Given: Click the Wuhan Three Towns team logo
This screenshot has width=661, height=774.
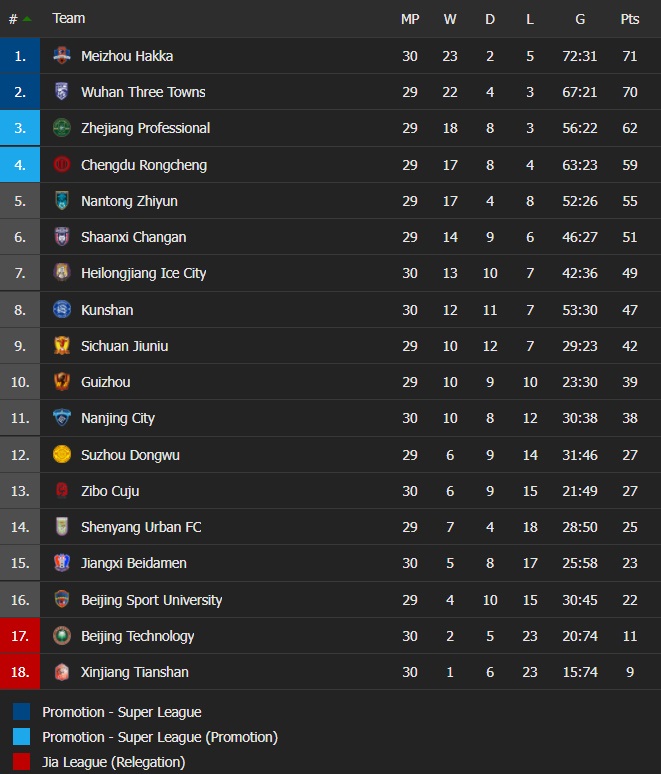Looking at the screenshot, I should (62, 92).
